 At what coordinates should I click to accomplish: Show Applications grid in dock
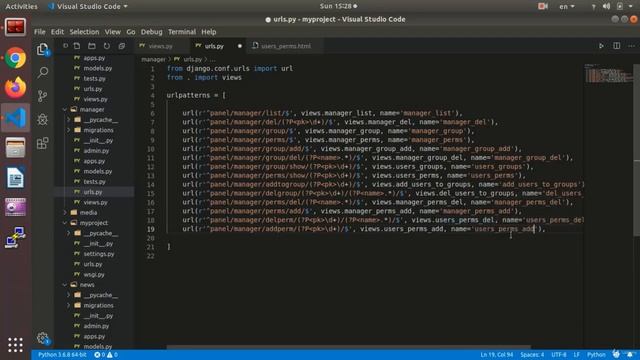point(16,345)
